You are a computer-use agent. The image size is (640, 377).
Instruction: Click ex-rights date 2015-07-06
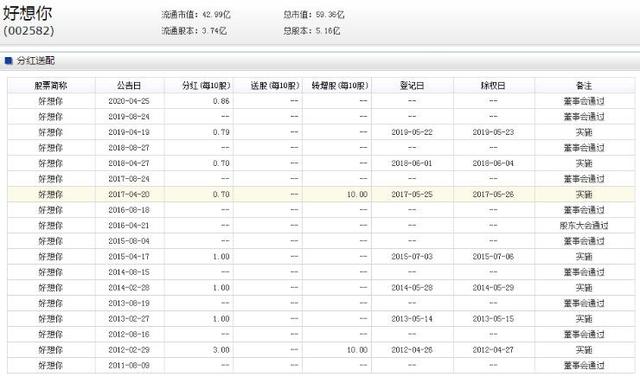493,257
